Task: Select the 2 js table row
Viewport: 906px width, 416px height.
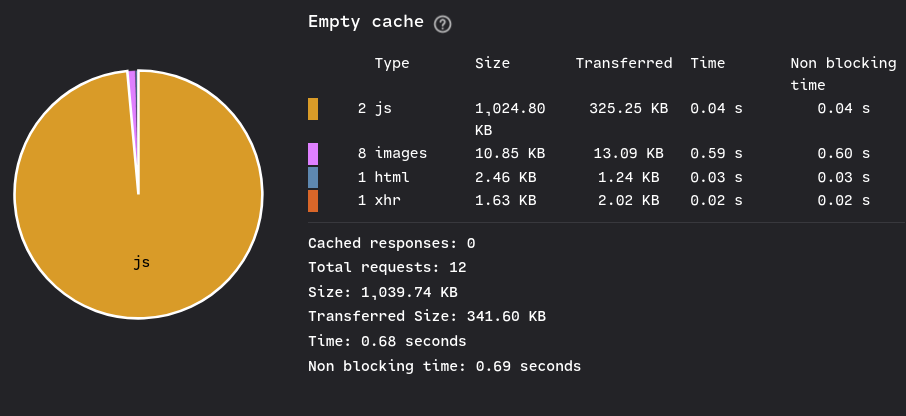Action: (606, 120)
